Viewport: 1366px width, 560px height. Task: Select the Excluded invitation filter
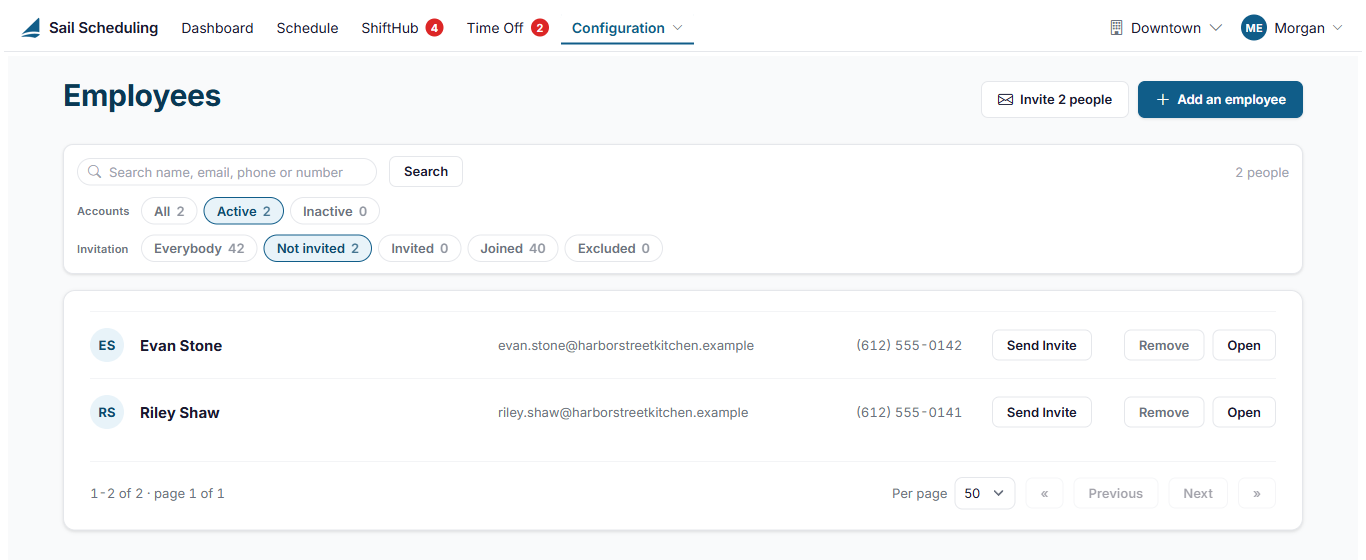click(x=614, y=248)
